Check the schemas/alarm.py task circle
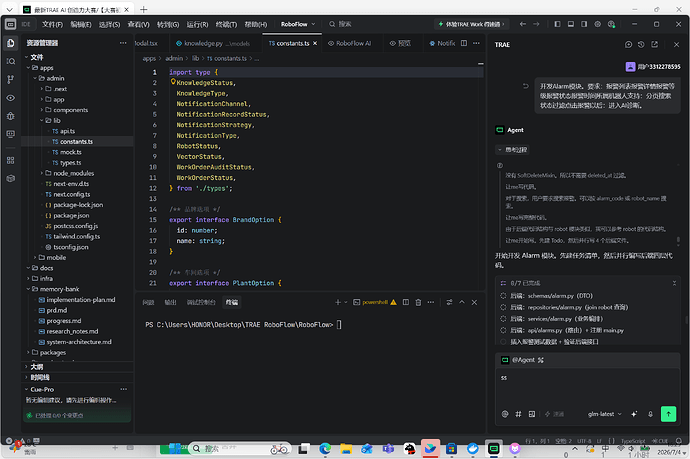The image size is (690, 459). click(503, 296)
